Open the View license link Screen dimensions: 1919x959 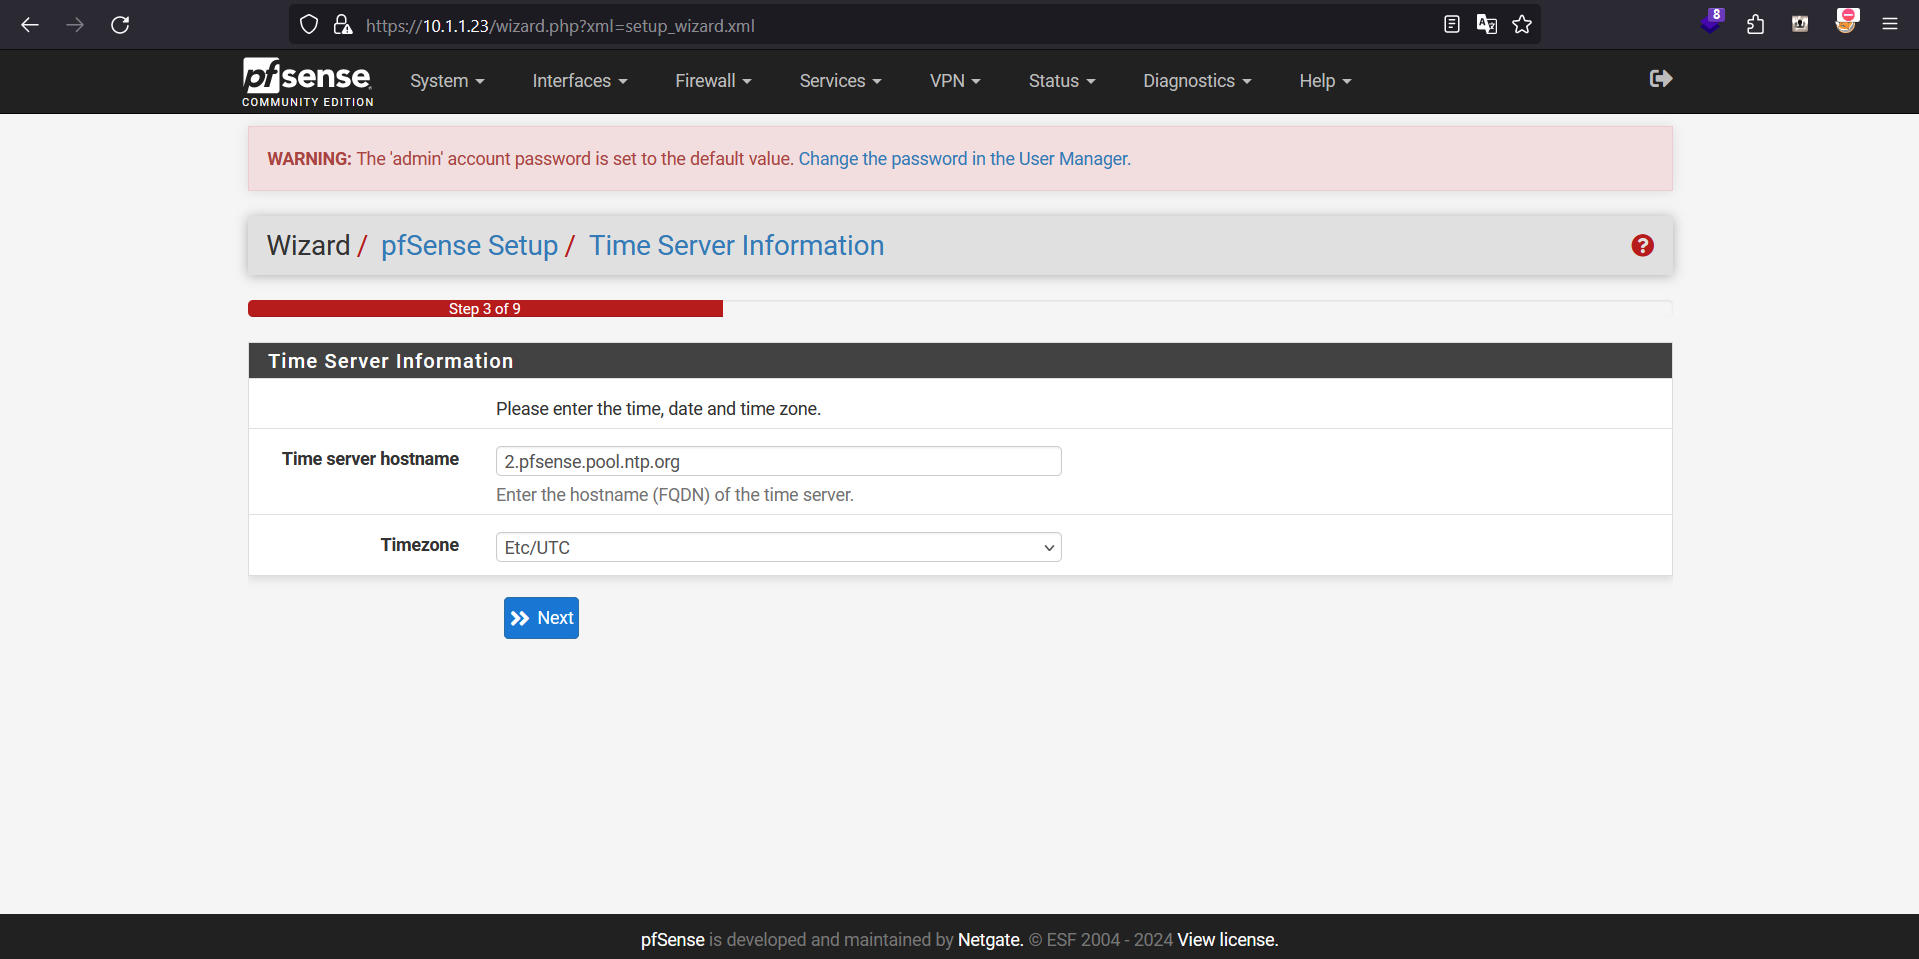1228,940
